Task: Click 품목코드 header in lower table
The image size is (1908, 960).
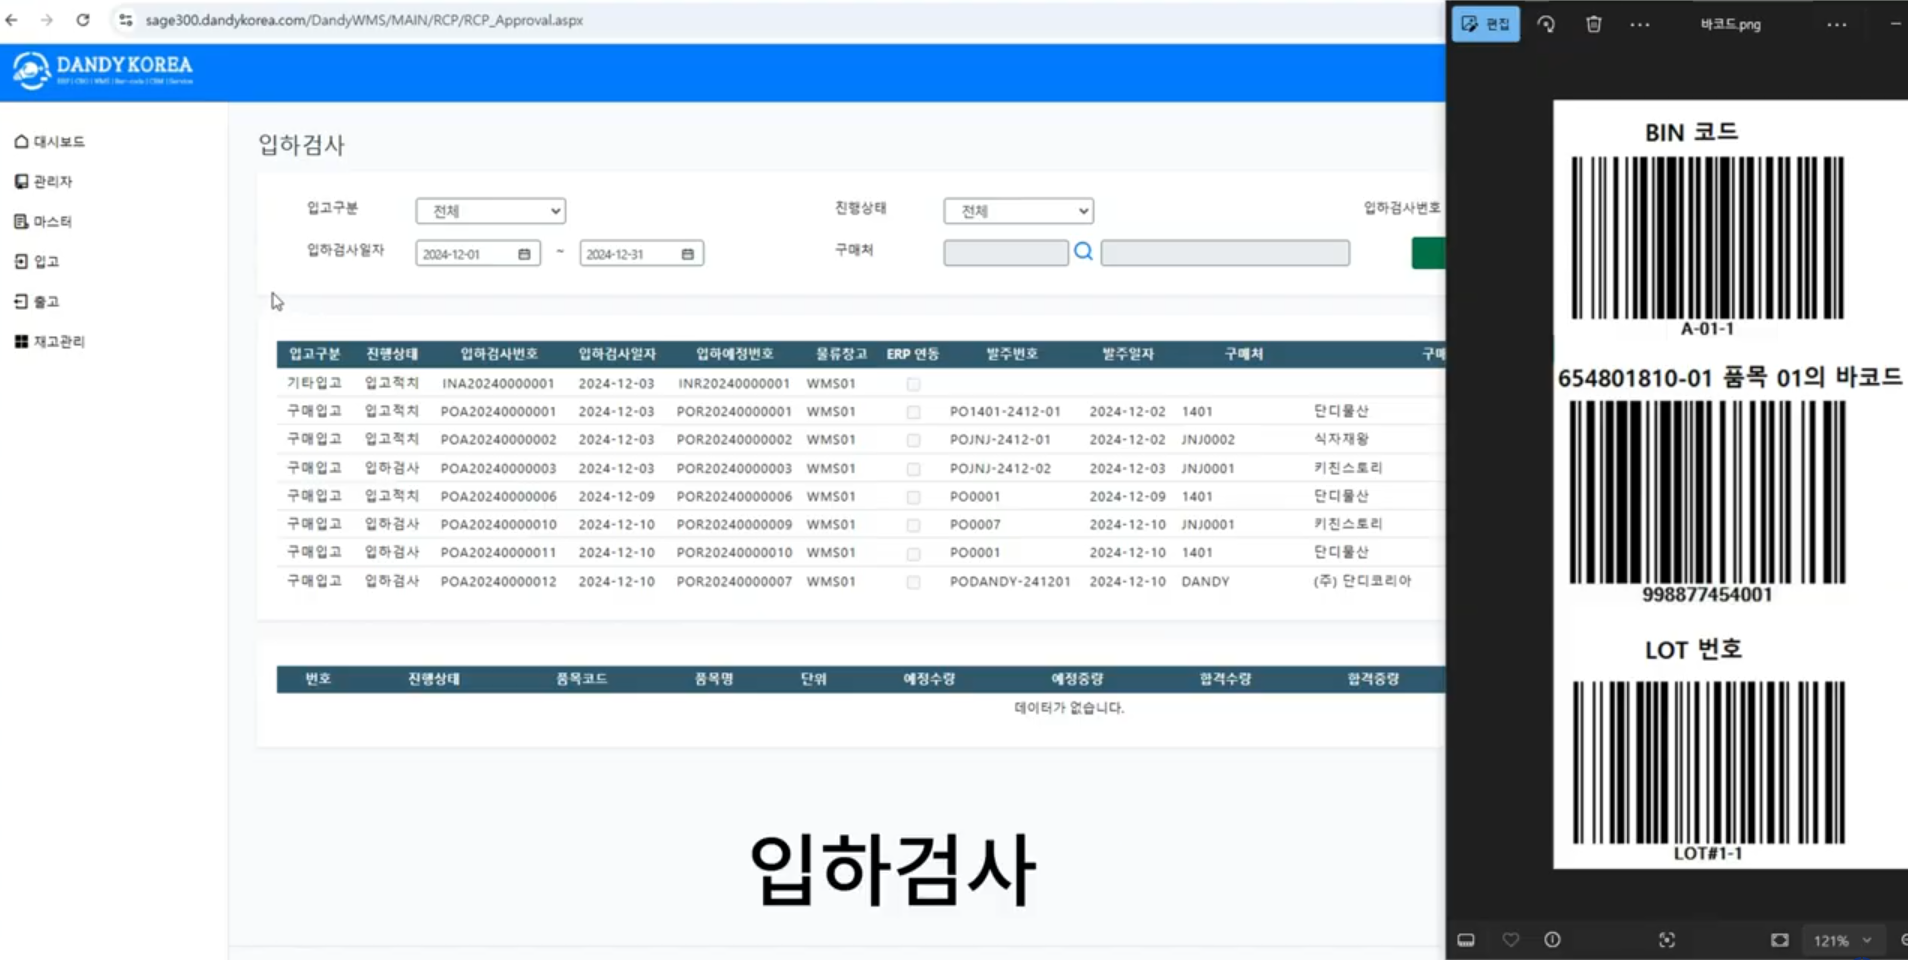Action: pyautogui.click(x=581, y=679)
